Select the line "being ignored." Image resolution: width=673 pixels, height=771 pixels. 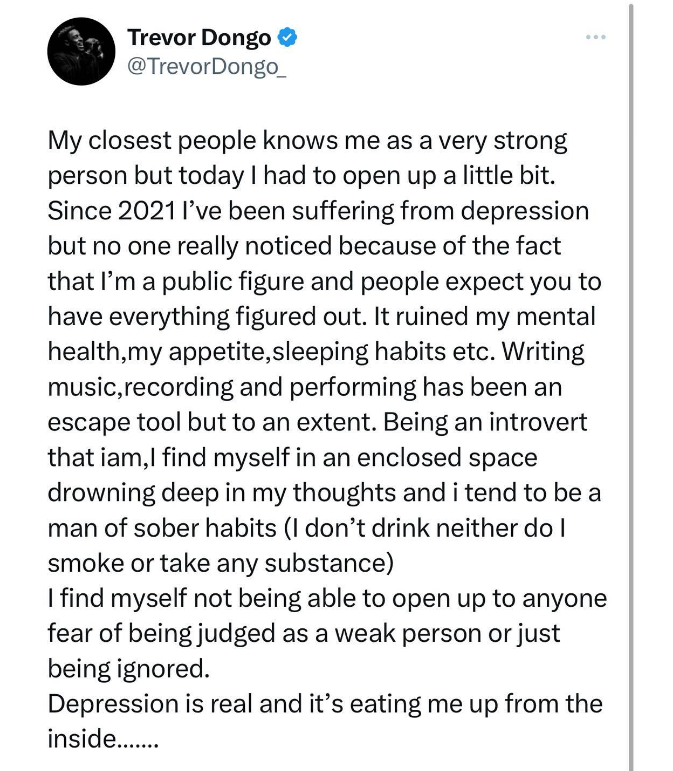tap(128, 669)
